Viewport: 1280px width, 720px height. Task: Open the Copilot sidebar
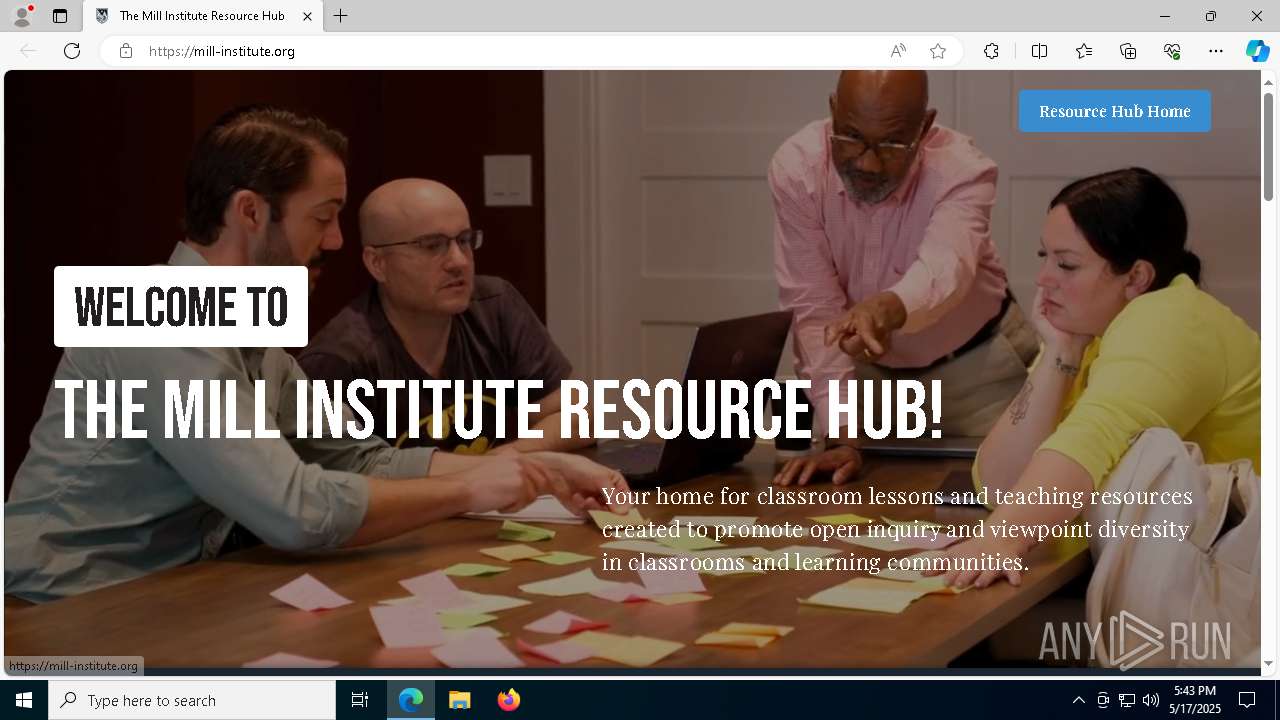[1257, 51]
